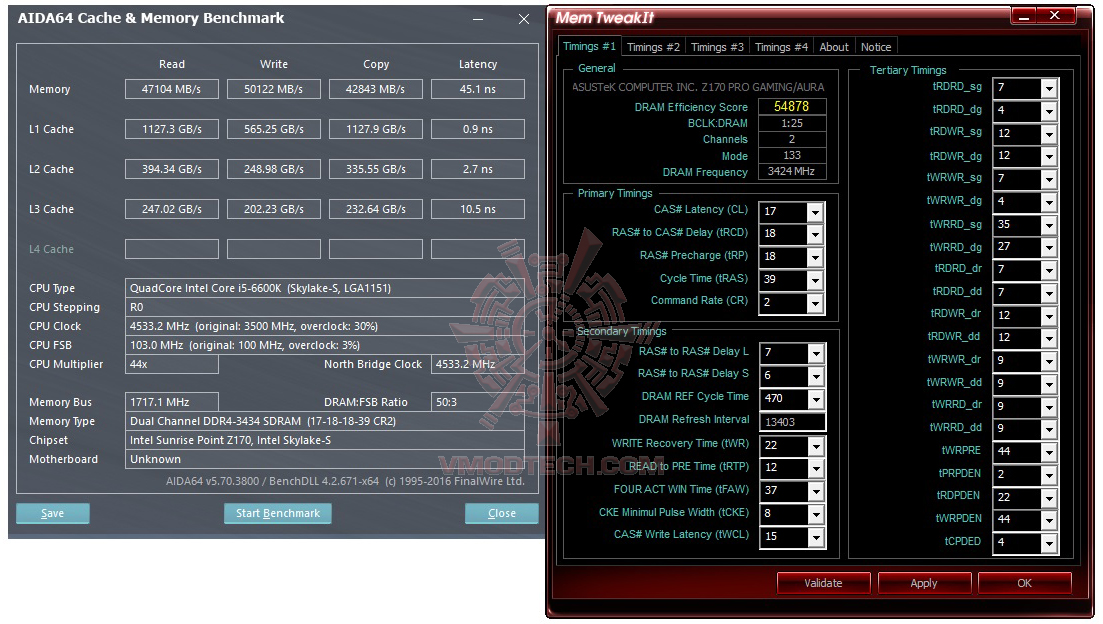Open the tCPDED dropdown at panel bottom
Screen dimensions: 1103x624
tap(1049, 541)
